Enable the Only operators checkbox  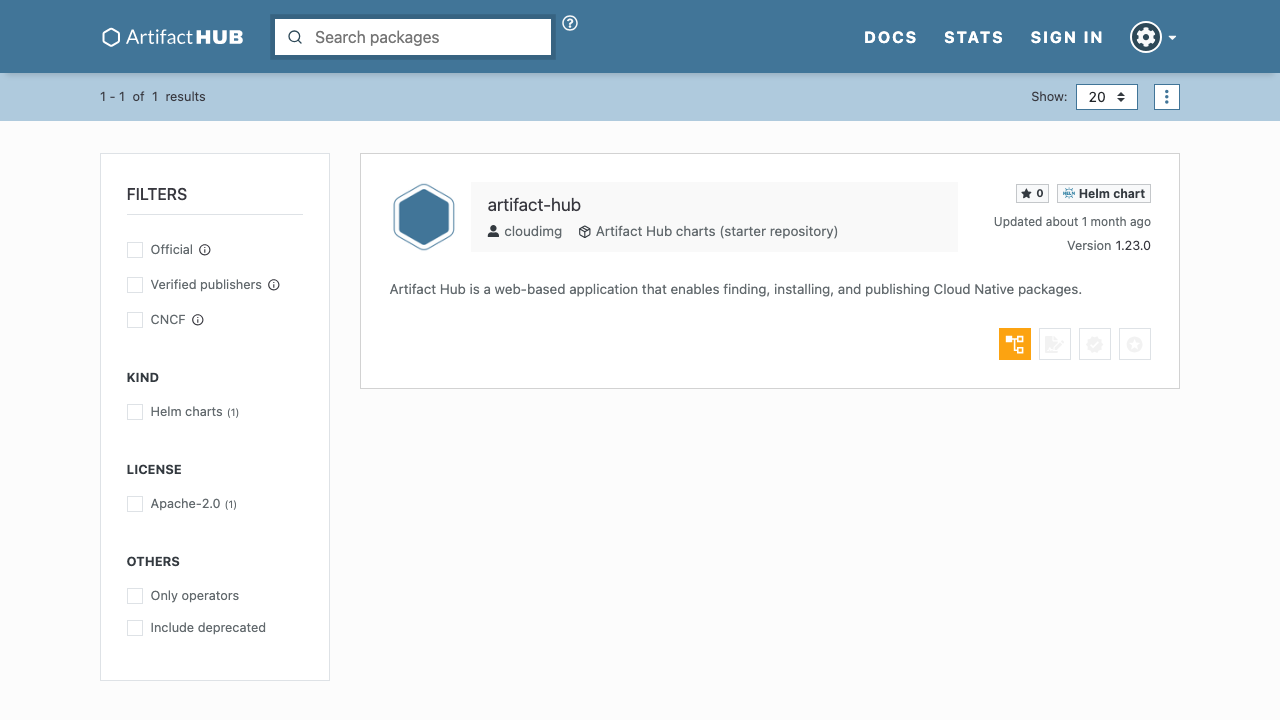click(135, 596)
